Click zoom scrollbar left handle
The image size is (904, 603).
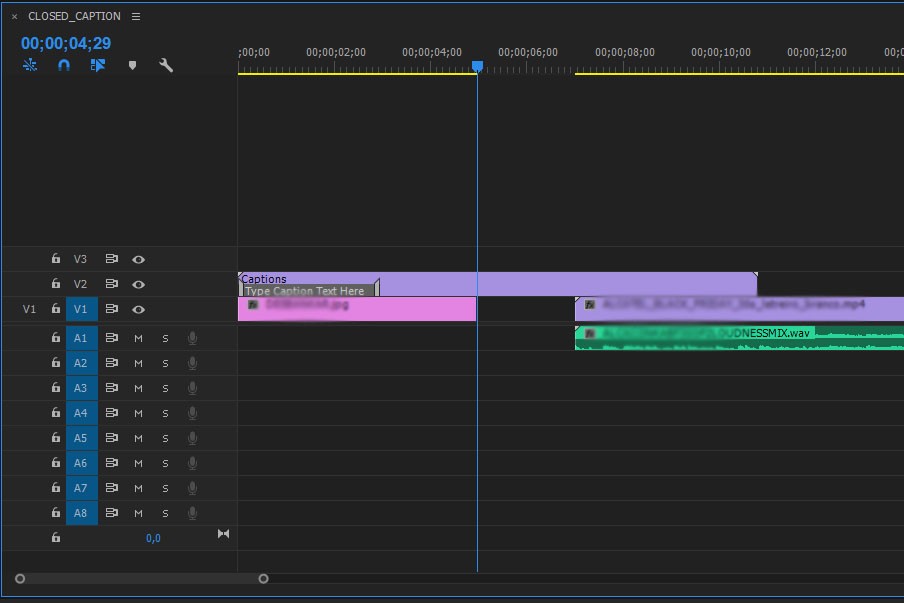tap(20, 579)
